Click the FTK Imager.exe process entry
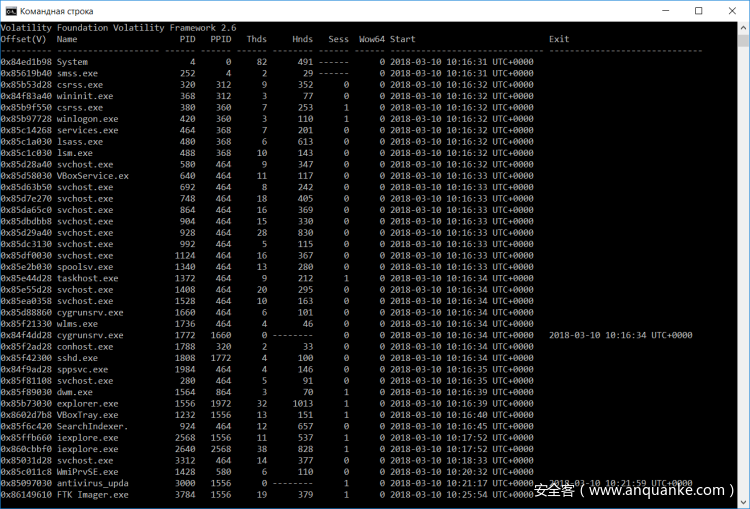This screenshot has height=509, width=750. (x=92, y=494)
